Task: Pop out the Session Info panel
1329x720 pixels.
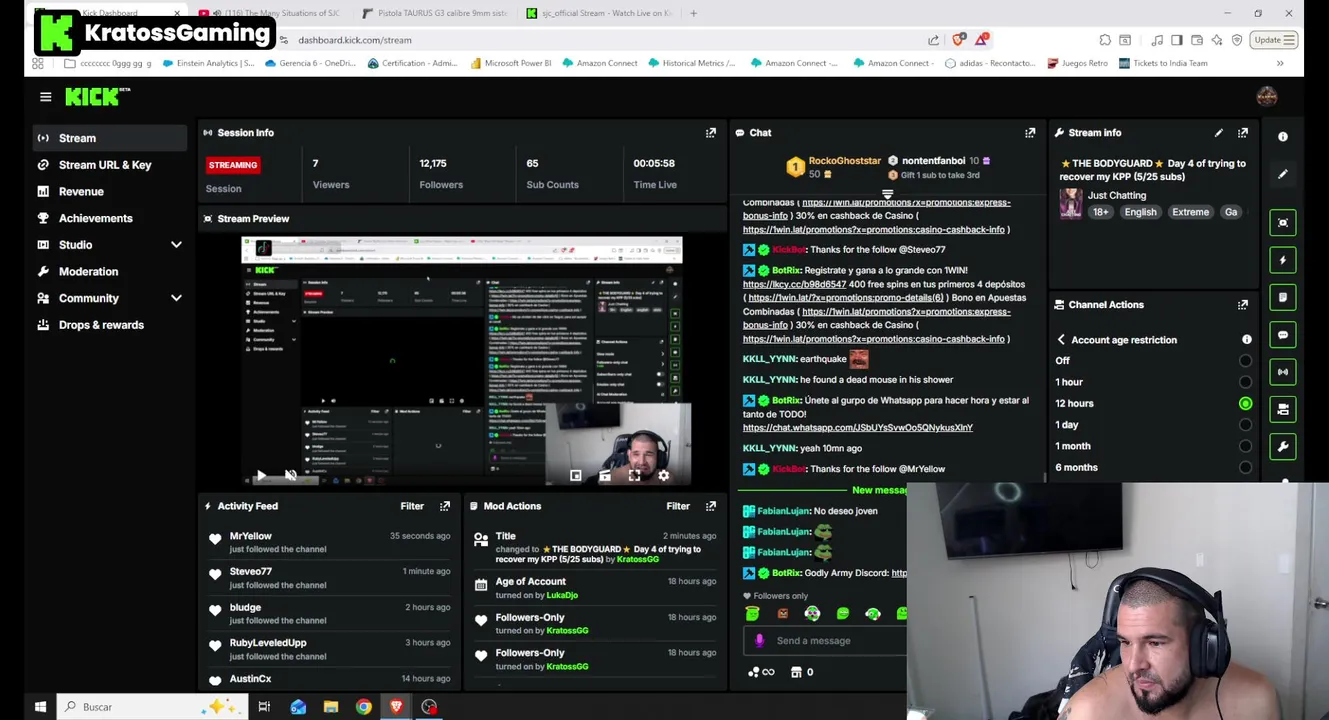Action: (x=711, y=133)
